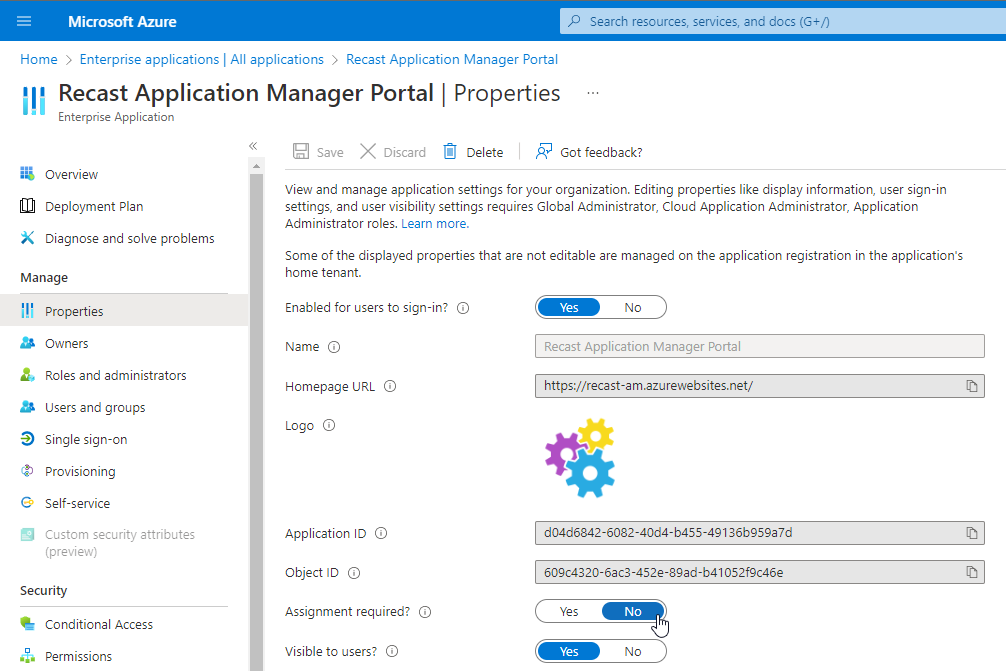Image resolution: width=1006 pixels, height=671 pixels.
Task: Click info icon next to Visible to users
Action: [392, 651]
